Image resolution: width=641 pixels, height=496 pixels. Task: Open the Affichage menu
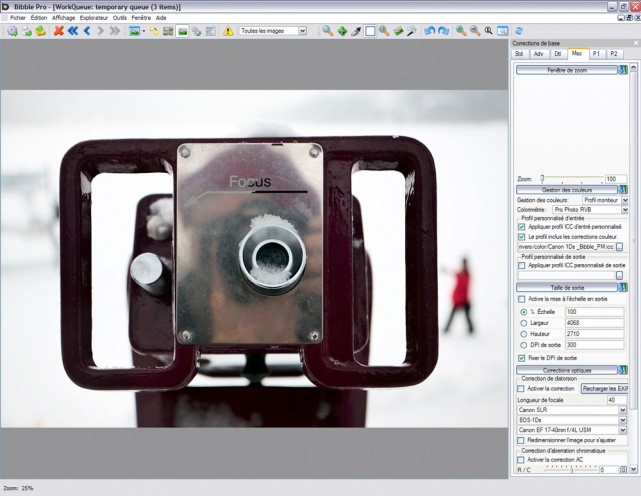(63, 18)
